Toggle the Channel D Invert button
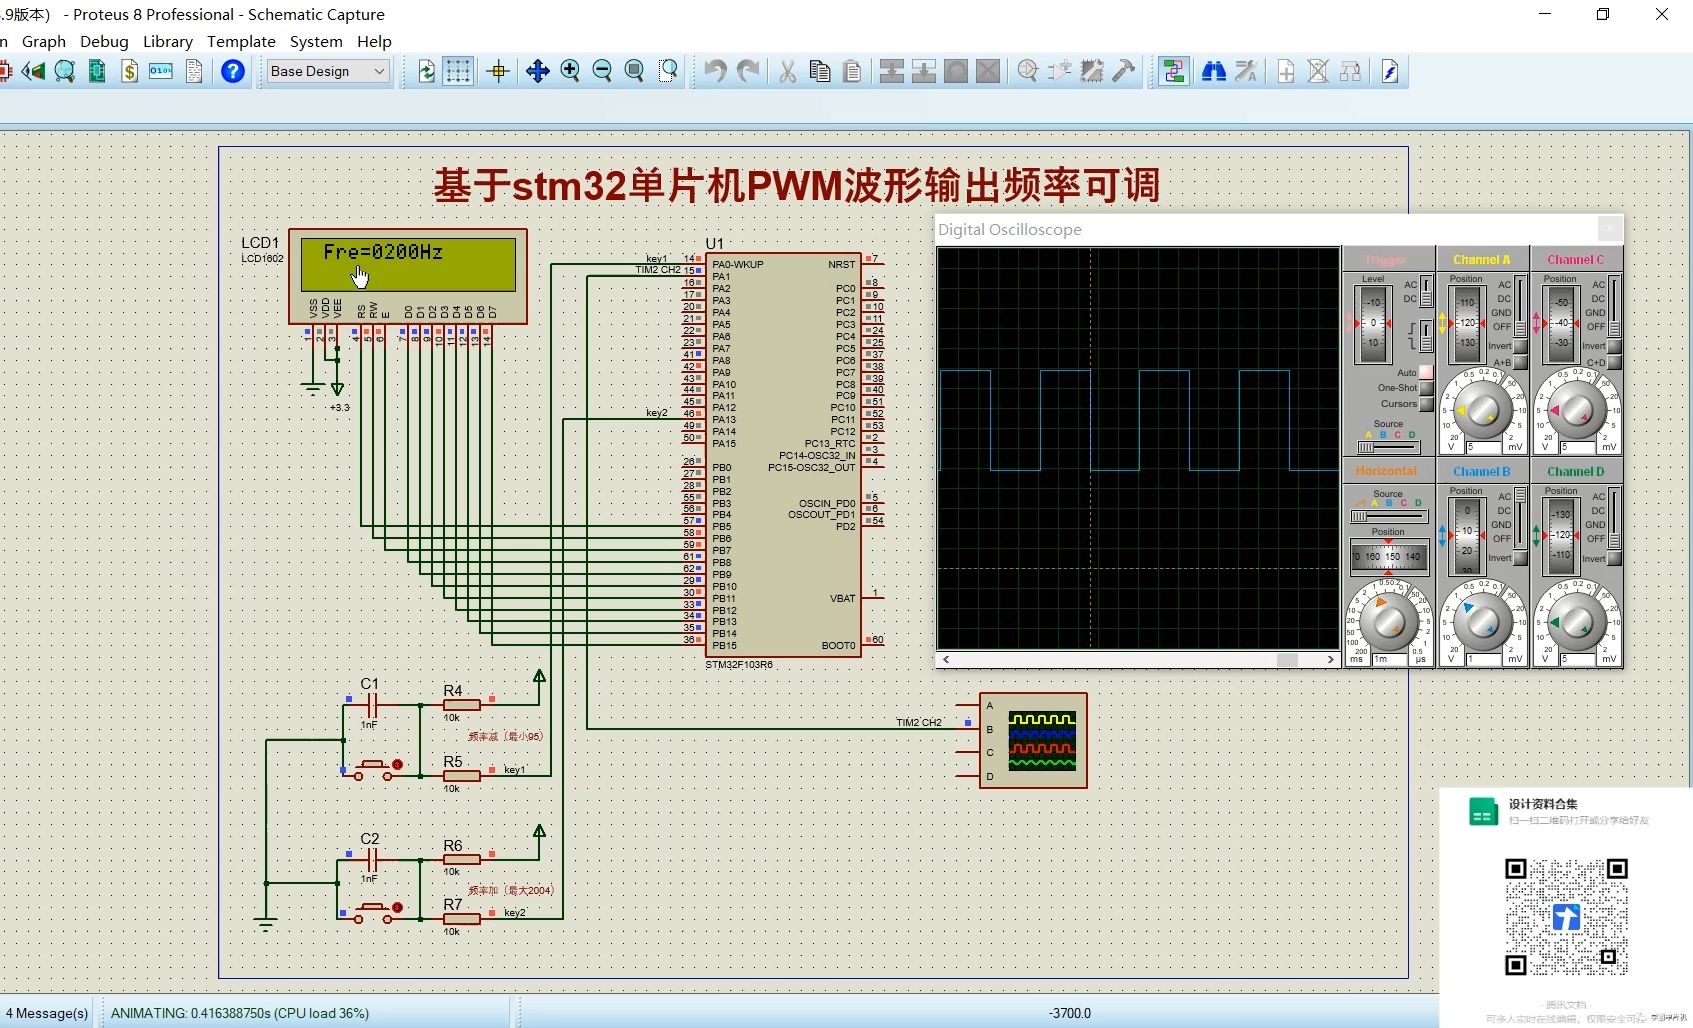The width and height of the screenshot is (1693, 1028). point(1614,558)
